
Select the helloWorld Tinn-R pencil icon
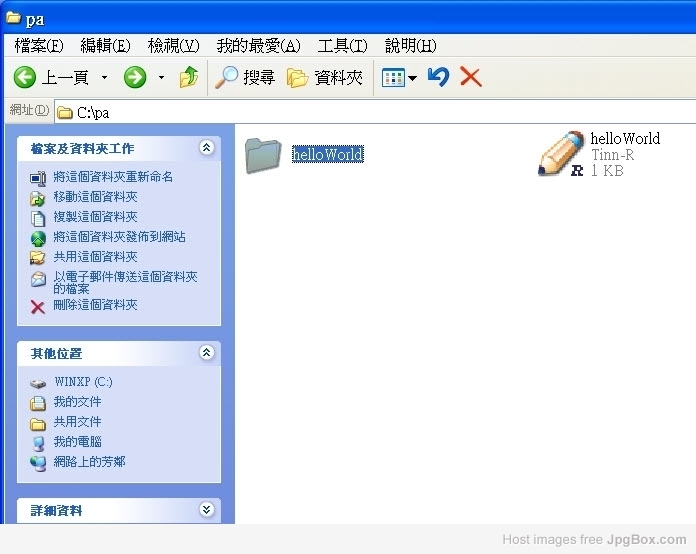point(562,154)
